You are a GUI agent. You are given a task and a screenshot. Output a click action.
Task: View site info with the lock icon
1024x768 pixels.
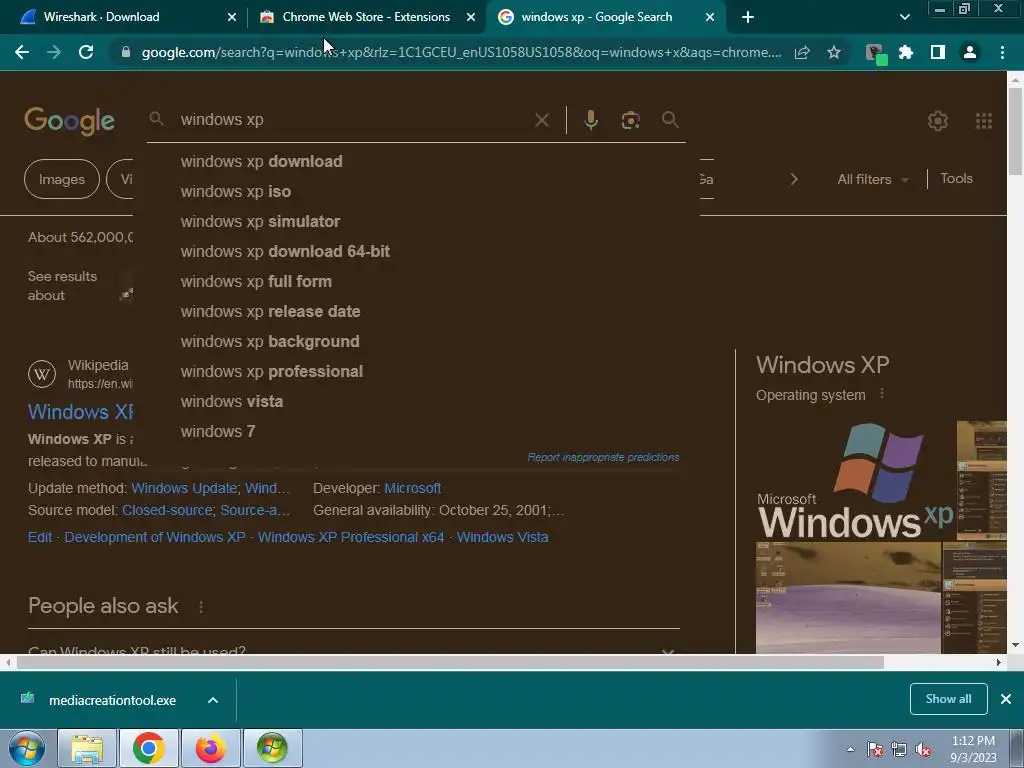[126, 52]
